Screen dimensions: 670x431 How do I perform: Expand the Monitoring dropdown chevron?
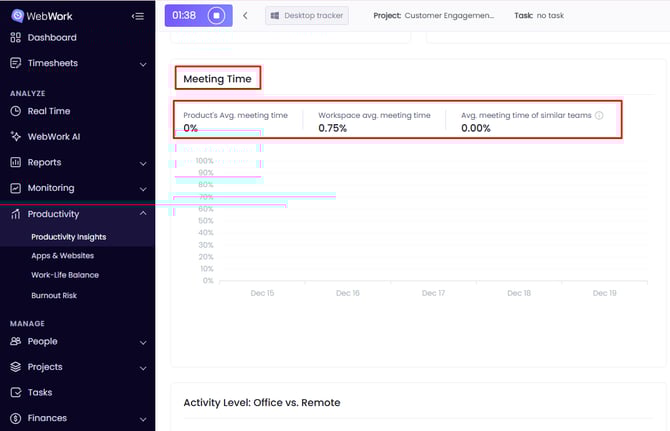[143, 189]
